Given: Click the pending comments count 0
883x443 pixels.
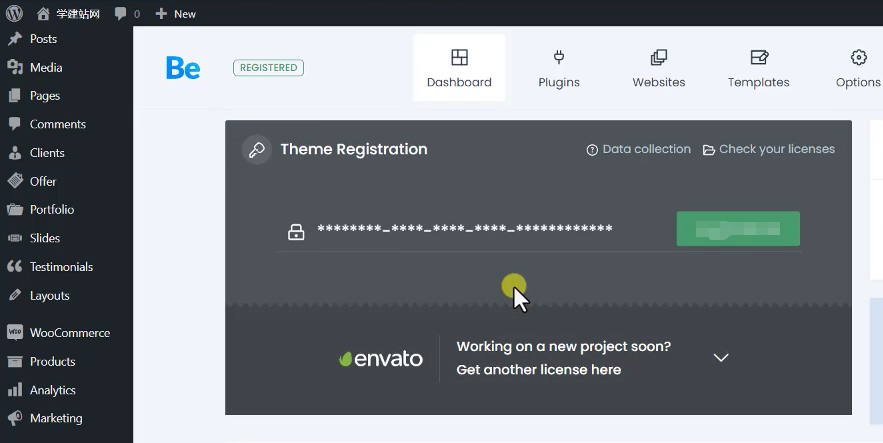Looking at the screenshot, I should [137, 14].
